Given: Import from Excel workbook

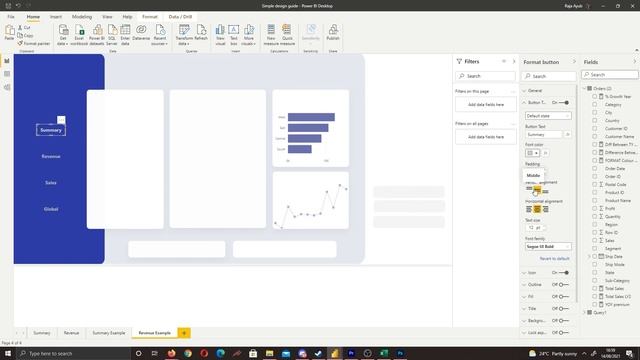Looking at the screenshot, I should point(79,35).
